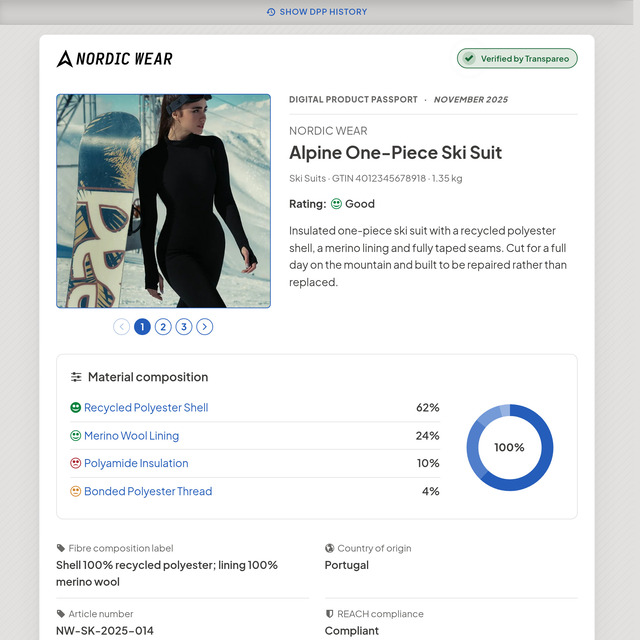This screenshot has width=640, height=640.
Task: Click the tag icon beside Fibre composition label
Action: point(61,548)
